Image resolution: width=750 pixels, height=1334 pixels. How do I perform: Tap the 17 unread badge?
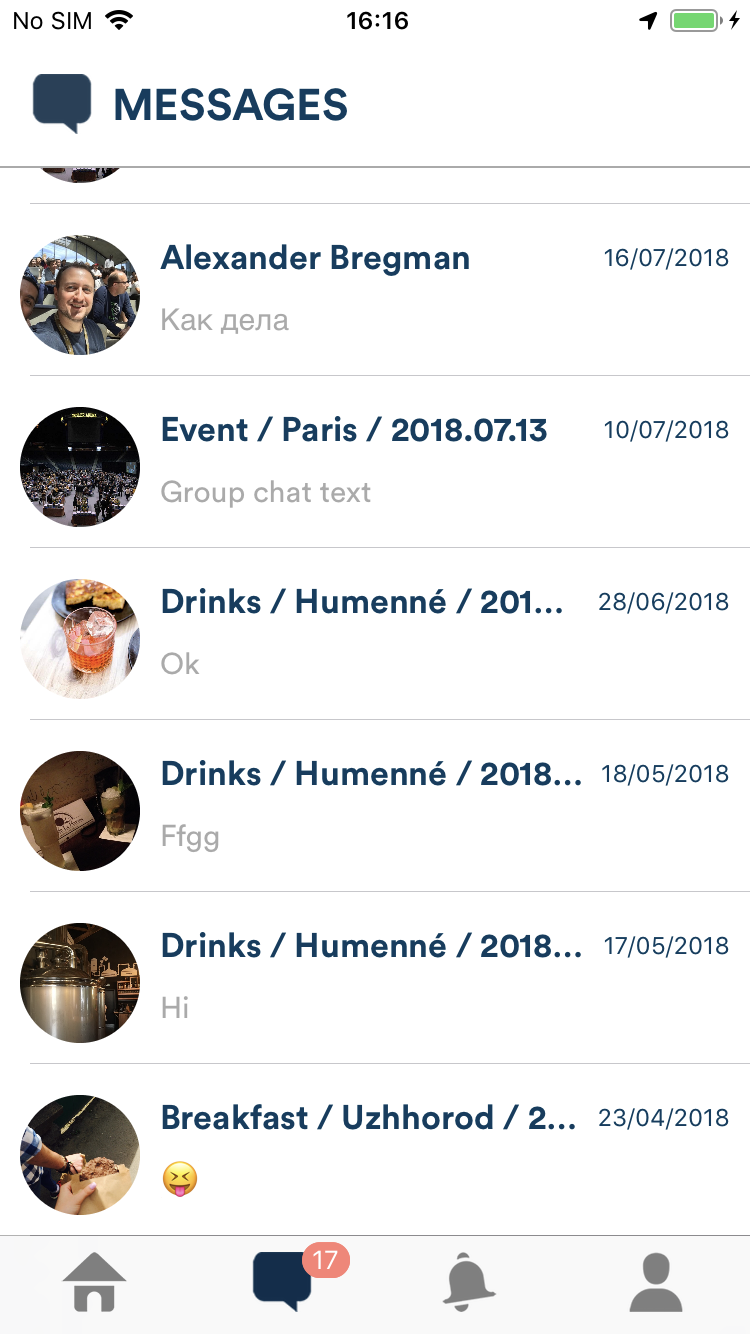click(325, 1259)
